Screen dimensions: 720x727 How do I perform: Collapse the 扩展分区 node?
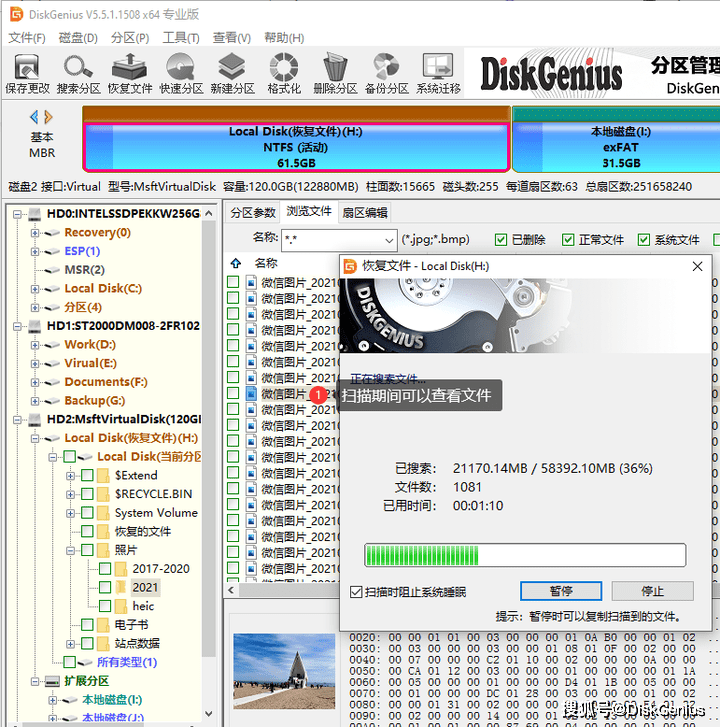35,681
